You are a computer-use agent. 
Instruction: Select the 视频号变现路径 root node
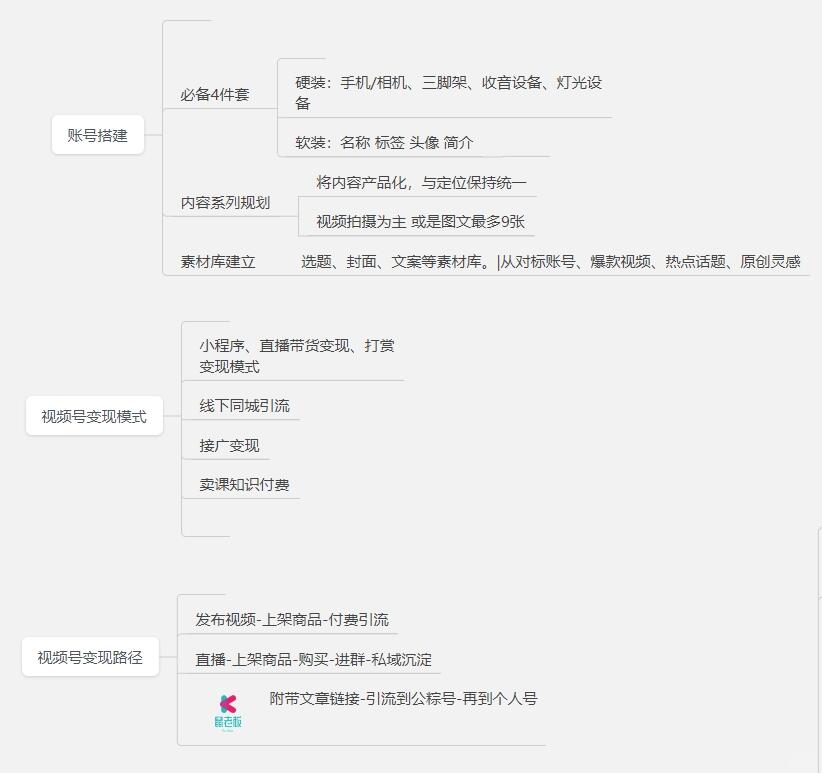point(90,657)
